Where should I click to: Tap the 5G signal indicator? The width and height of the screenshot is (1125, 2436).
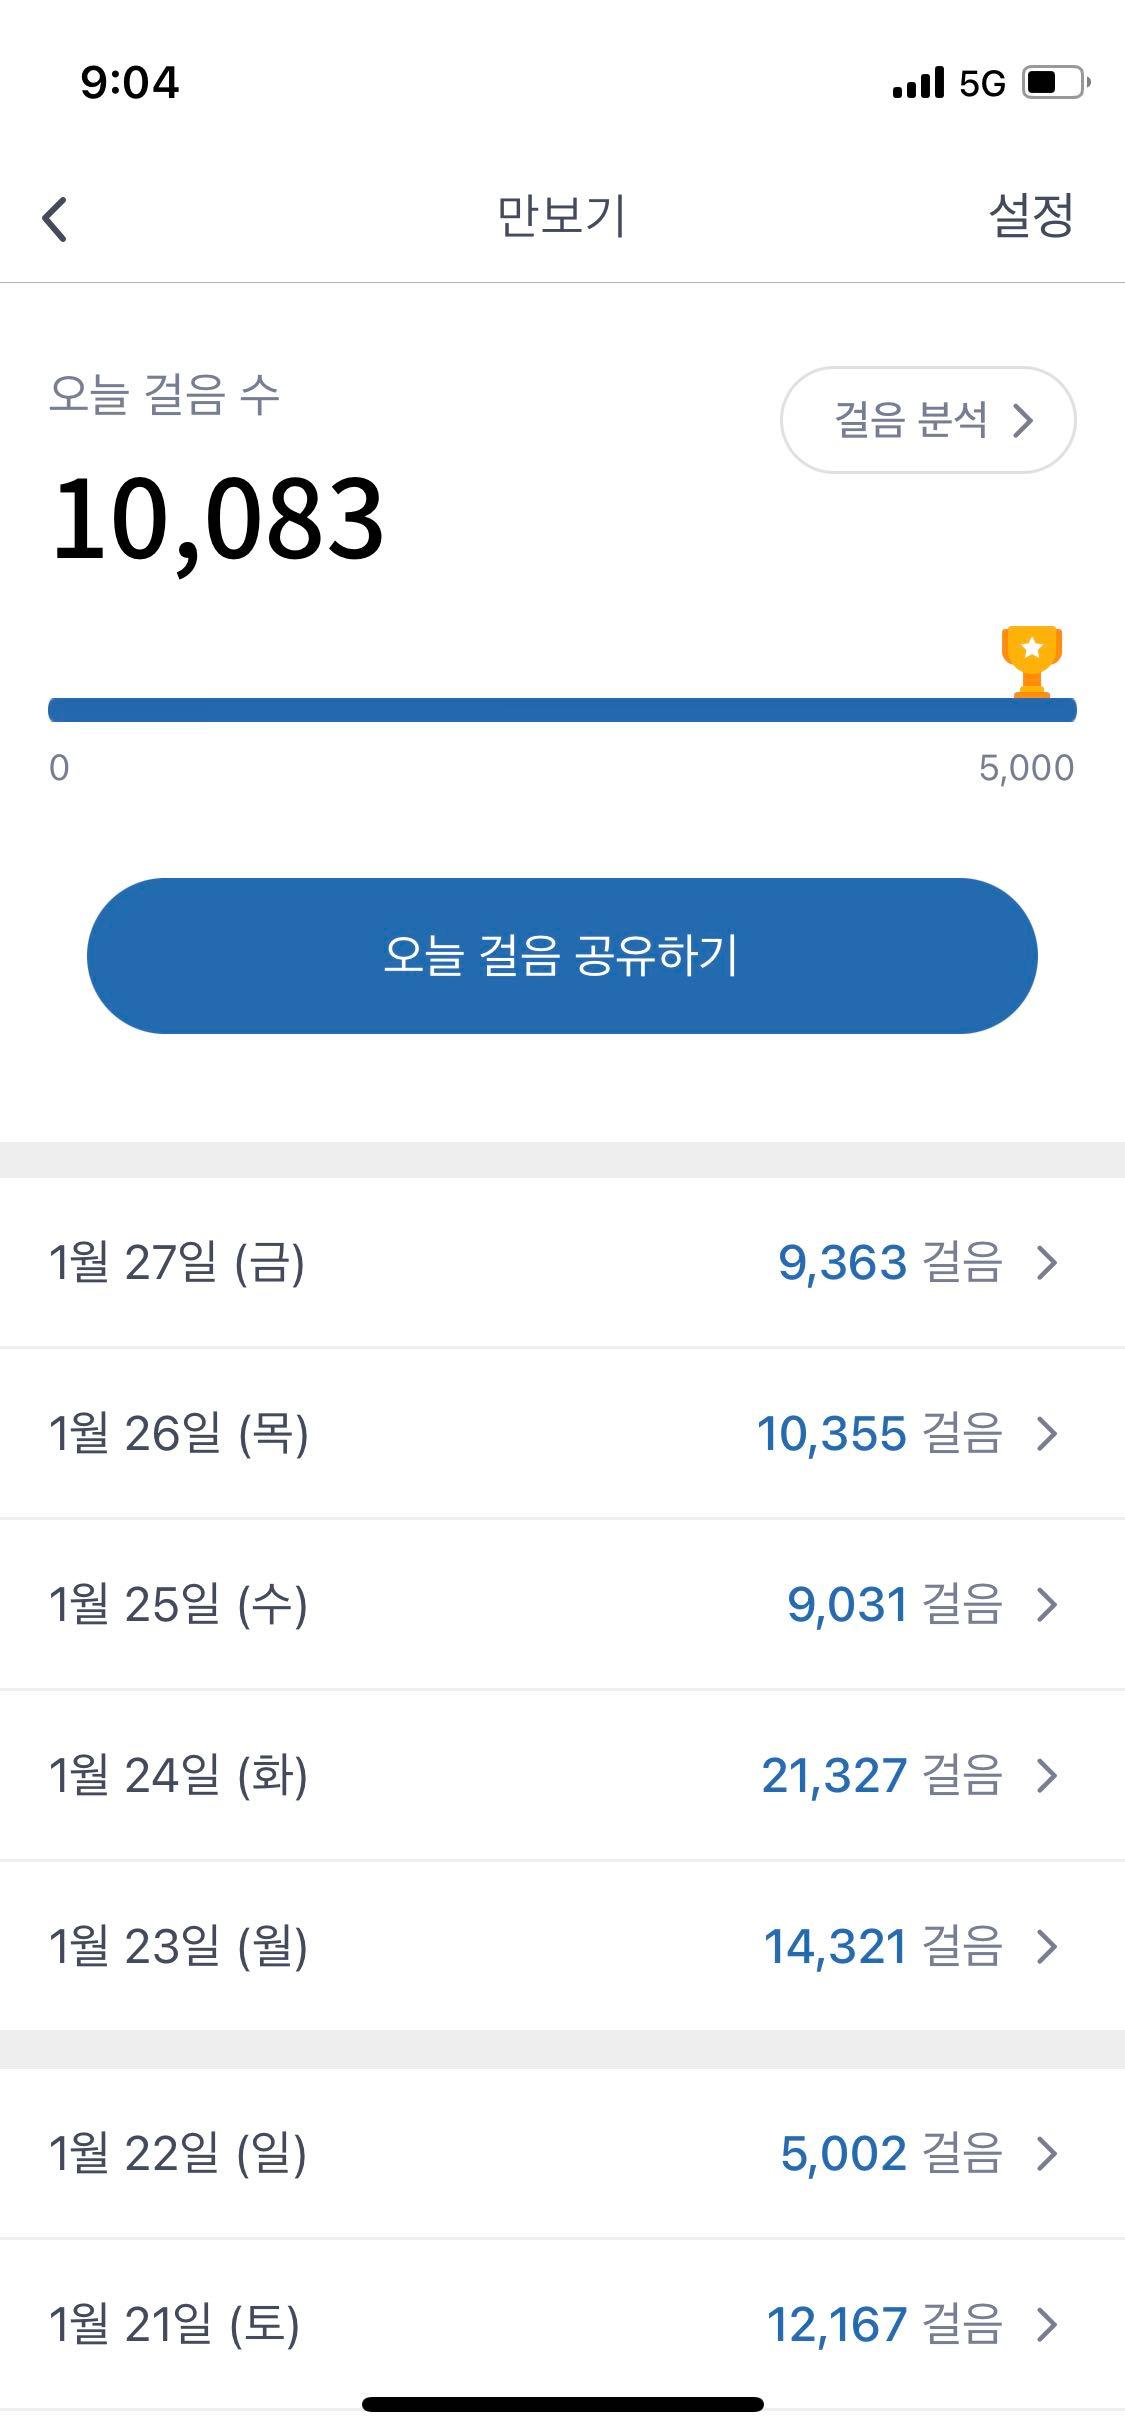[x=982, y=83]
